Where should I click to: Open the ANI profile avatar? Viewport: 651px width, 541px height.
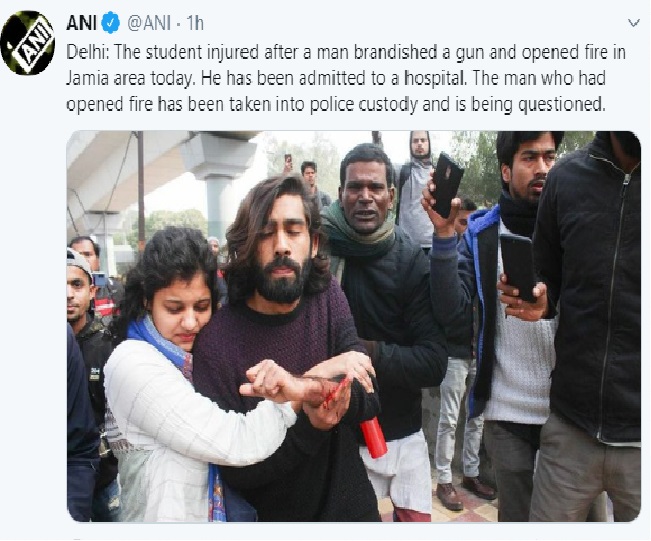point(28,43)
